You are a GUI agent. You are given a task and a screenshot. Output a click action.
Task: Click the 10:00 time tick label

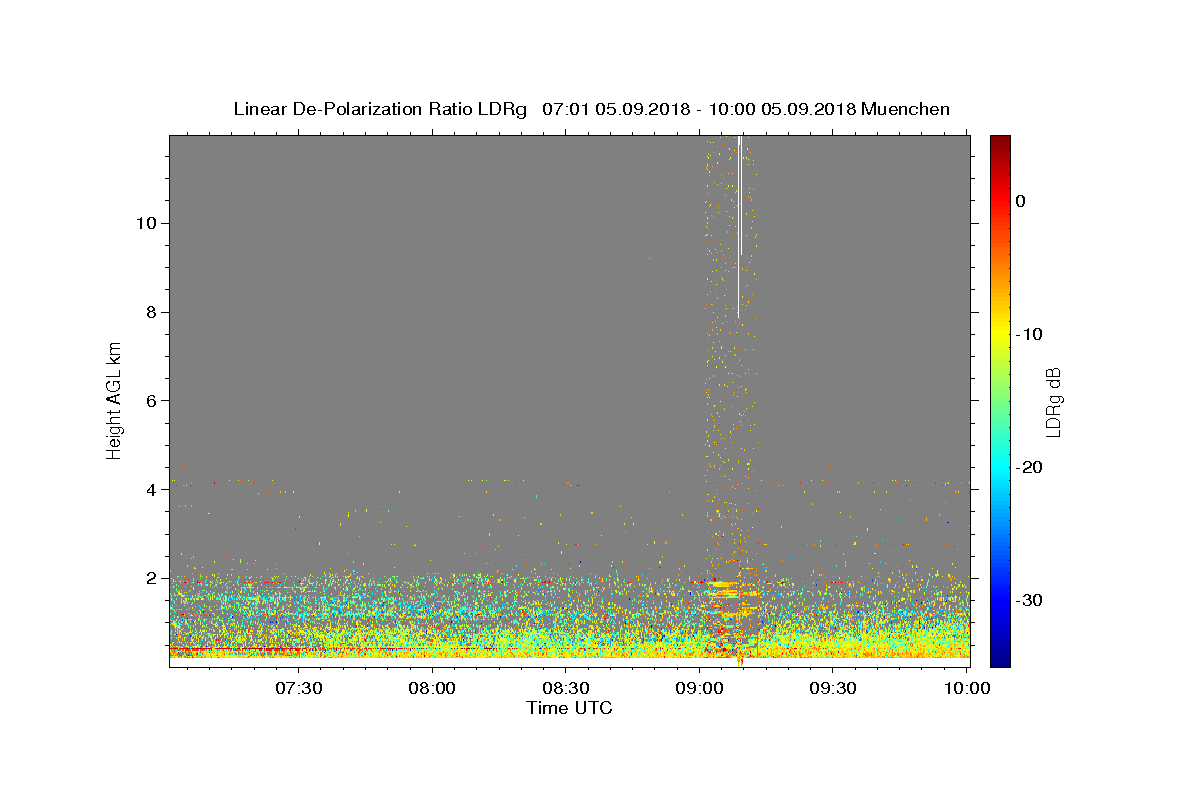[x=967, y=688]
